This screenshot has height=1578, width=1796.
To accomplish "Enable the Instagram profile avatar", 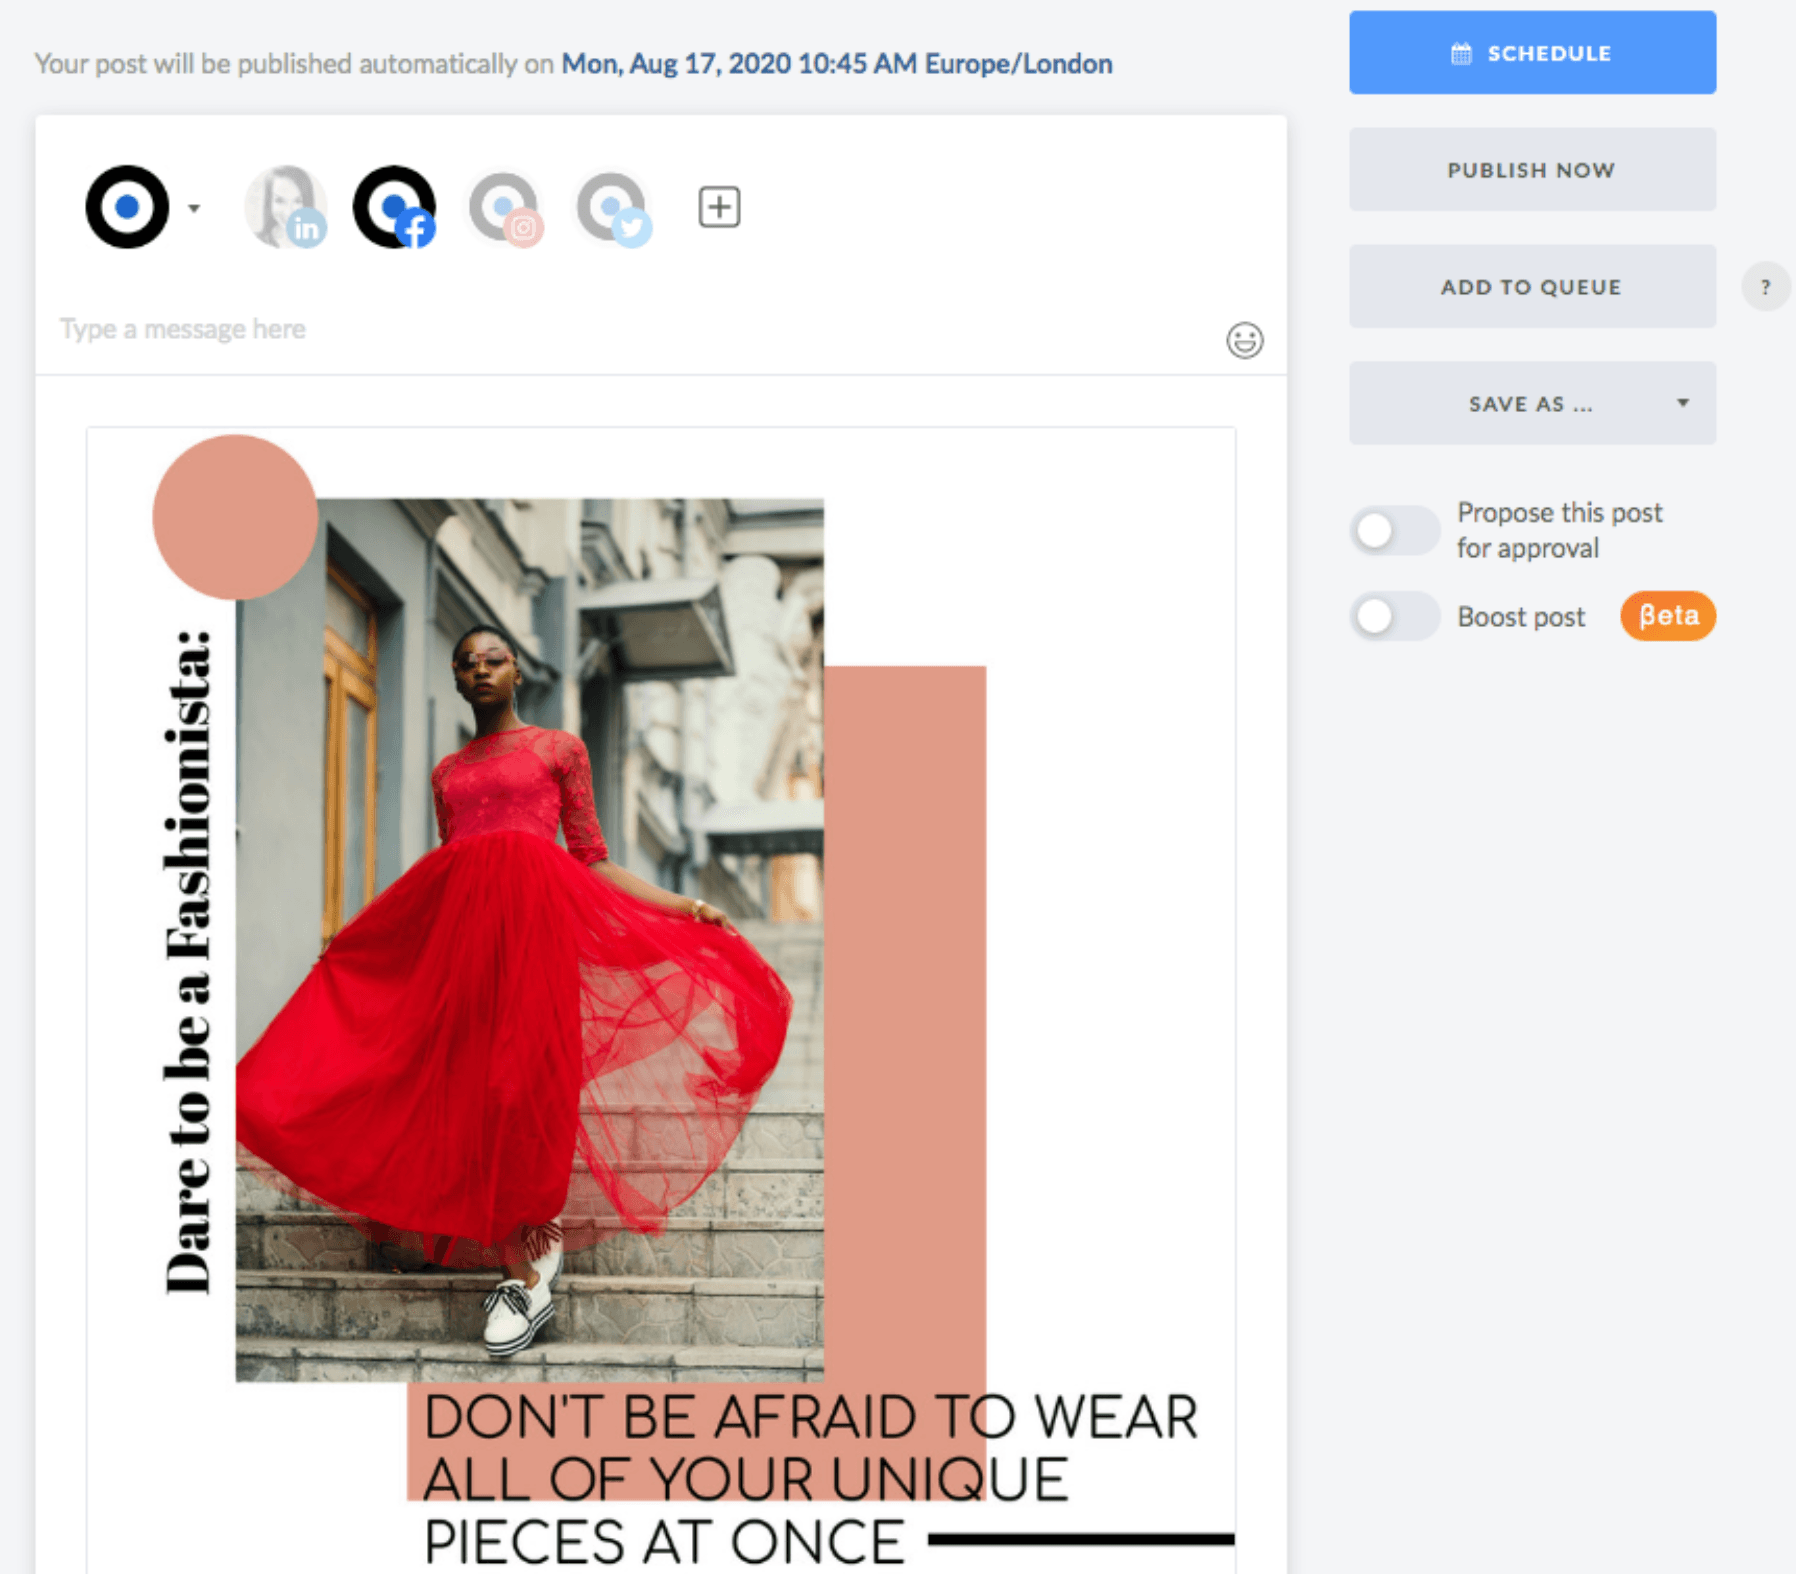I will [x=506, y=208].
